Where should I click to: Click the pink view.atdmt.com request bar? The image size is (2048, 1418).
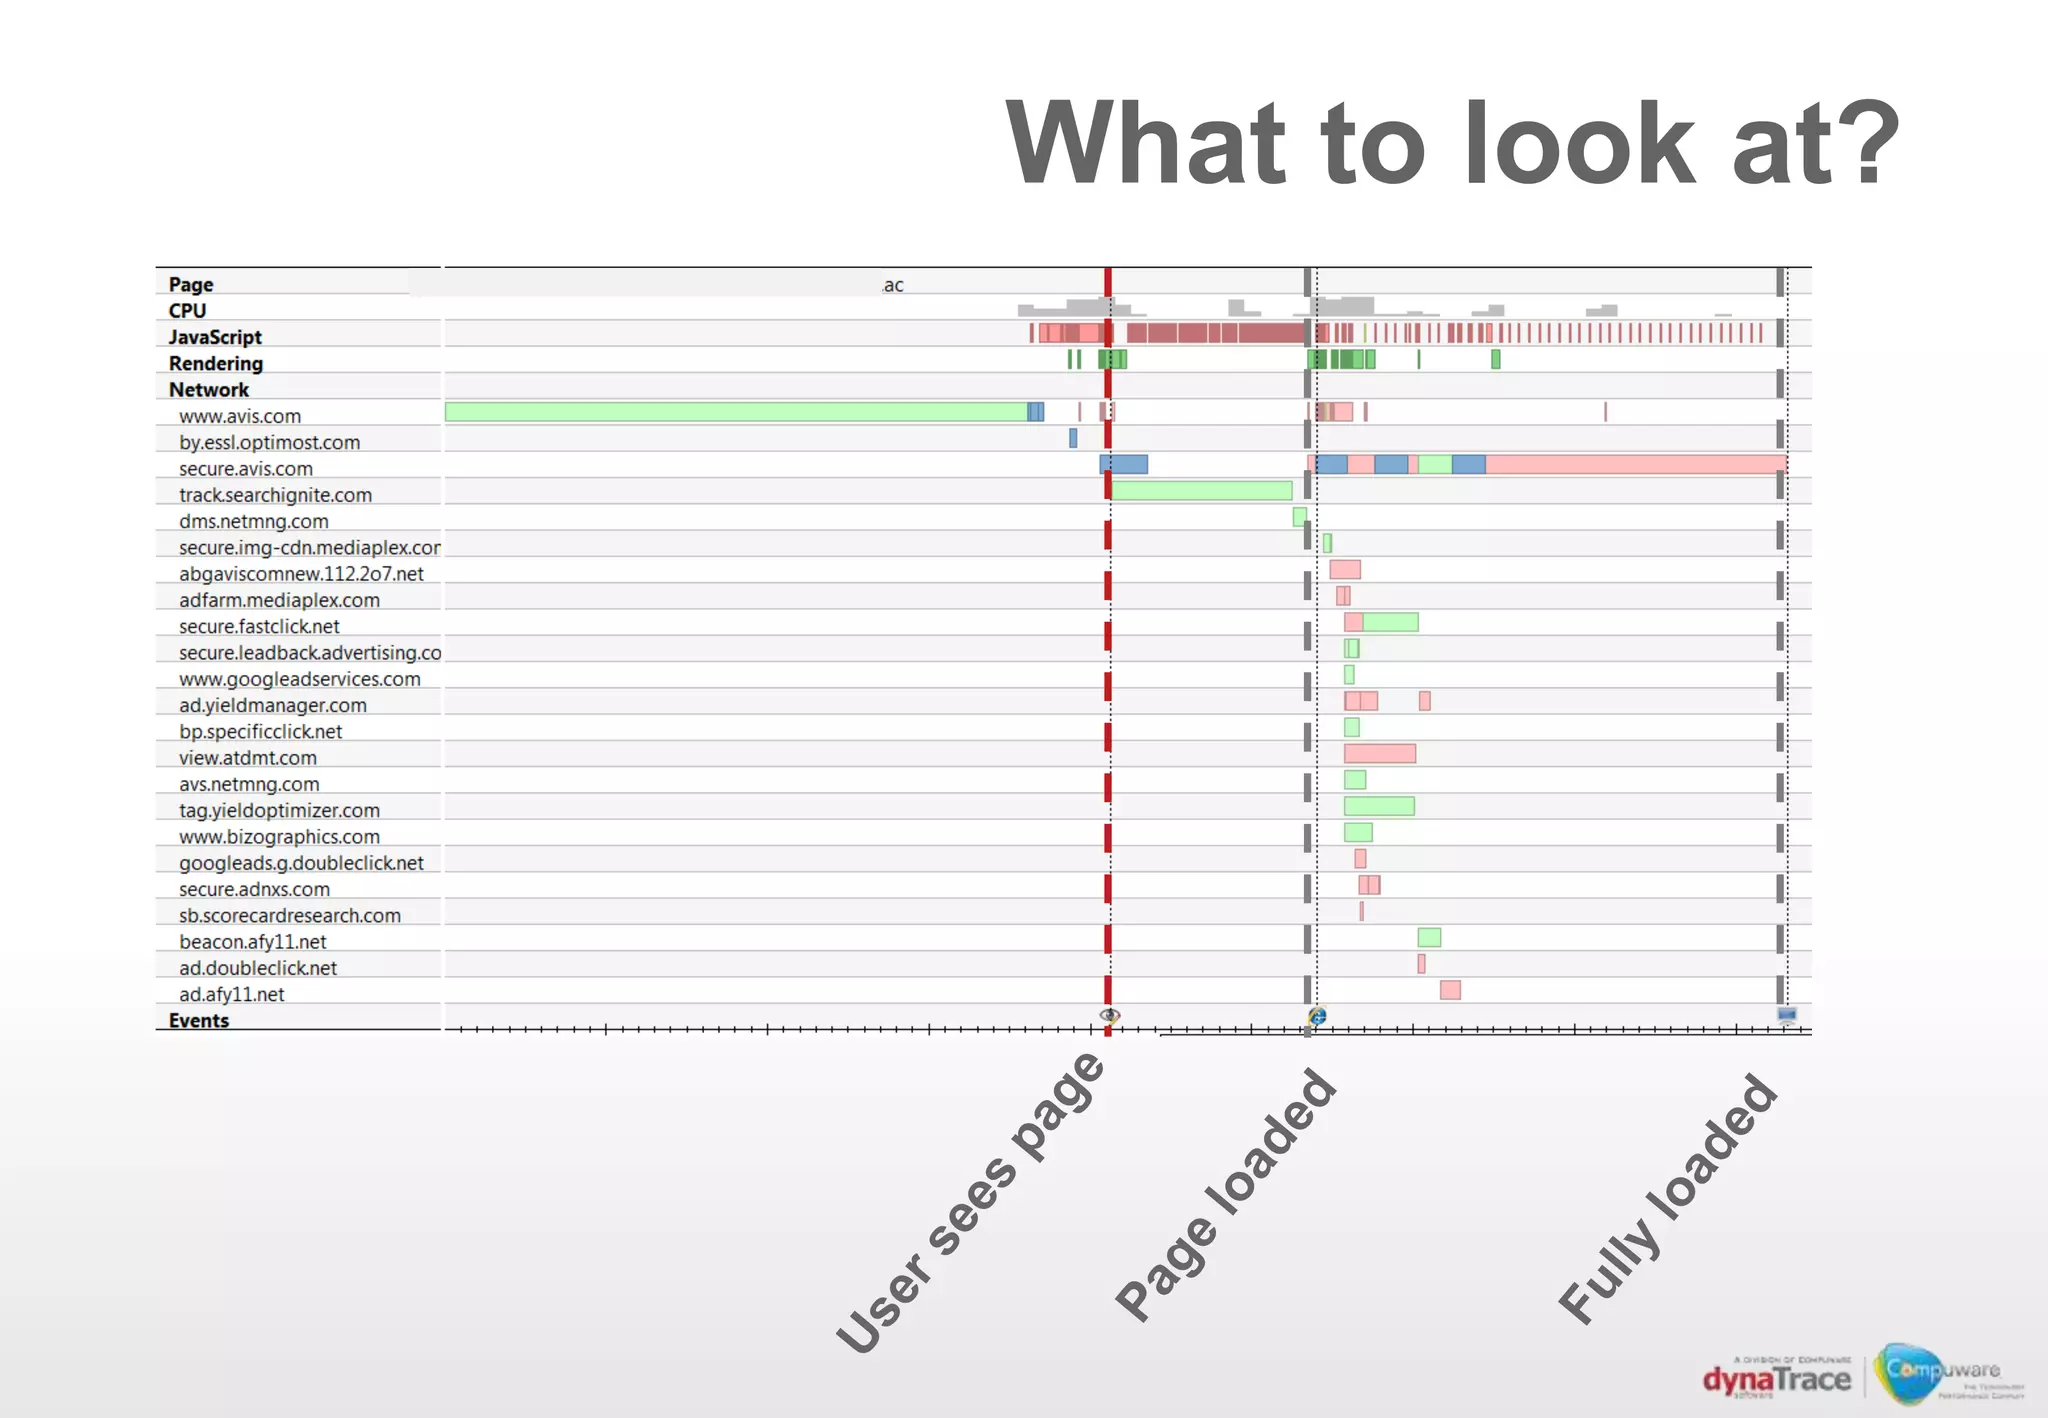pyautogui.click(x=1379, y=753)
